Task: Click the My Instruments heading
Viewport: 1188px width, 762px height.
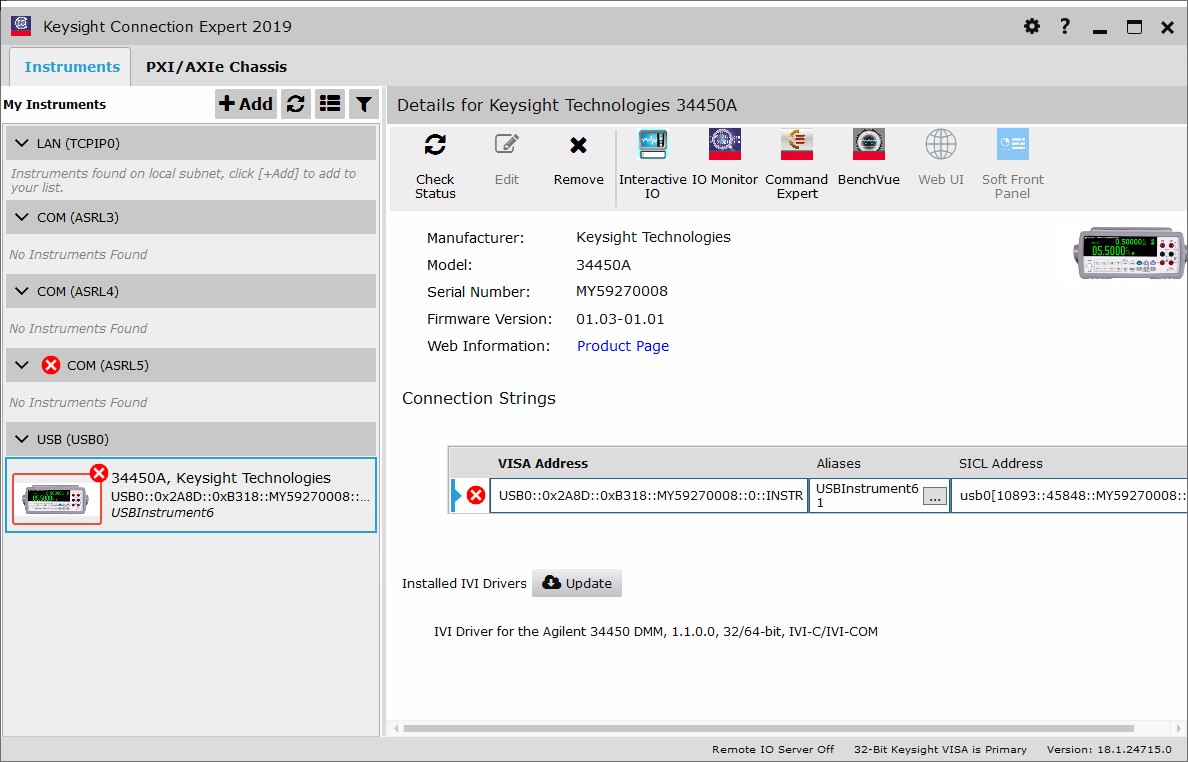Action: (x=55, y=105)
